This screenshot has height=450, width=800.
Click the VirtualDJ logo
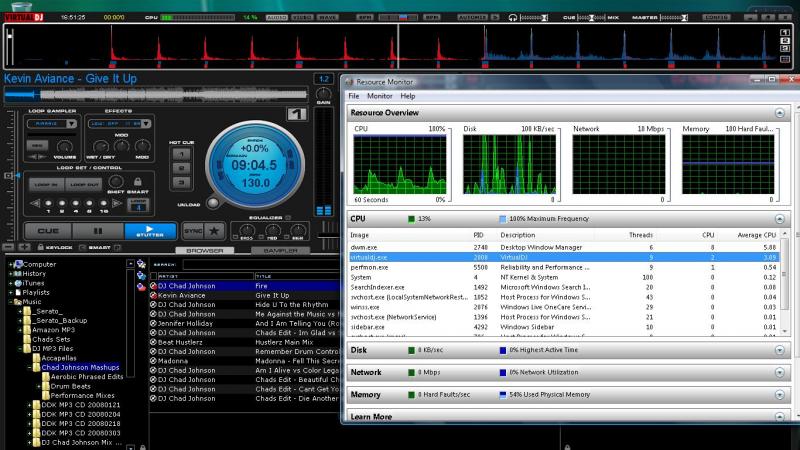[x=24, y=17]
